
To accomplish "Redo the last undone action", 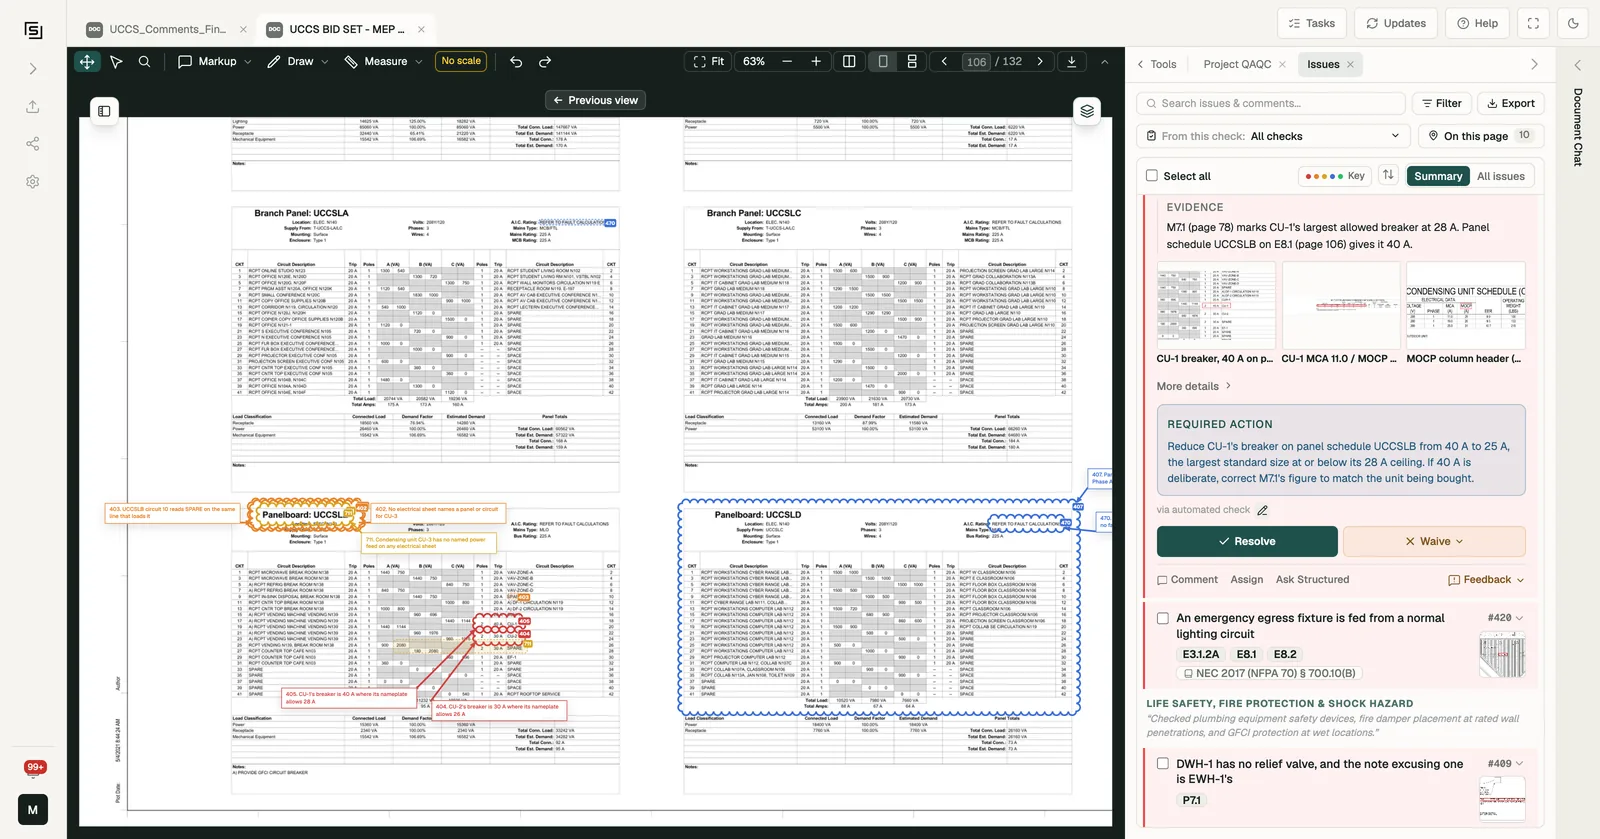I will [545, 61].
